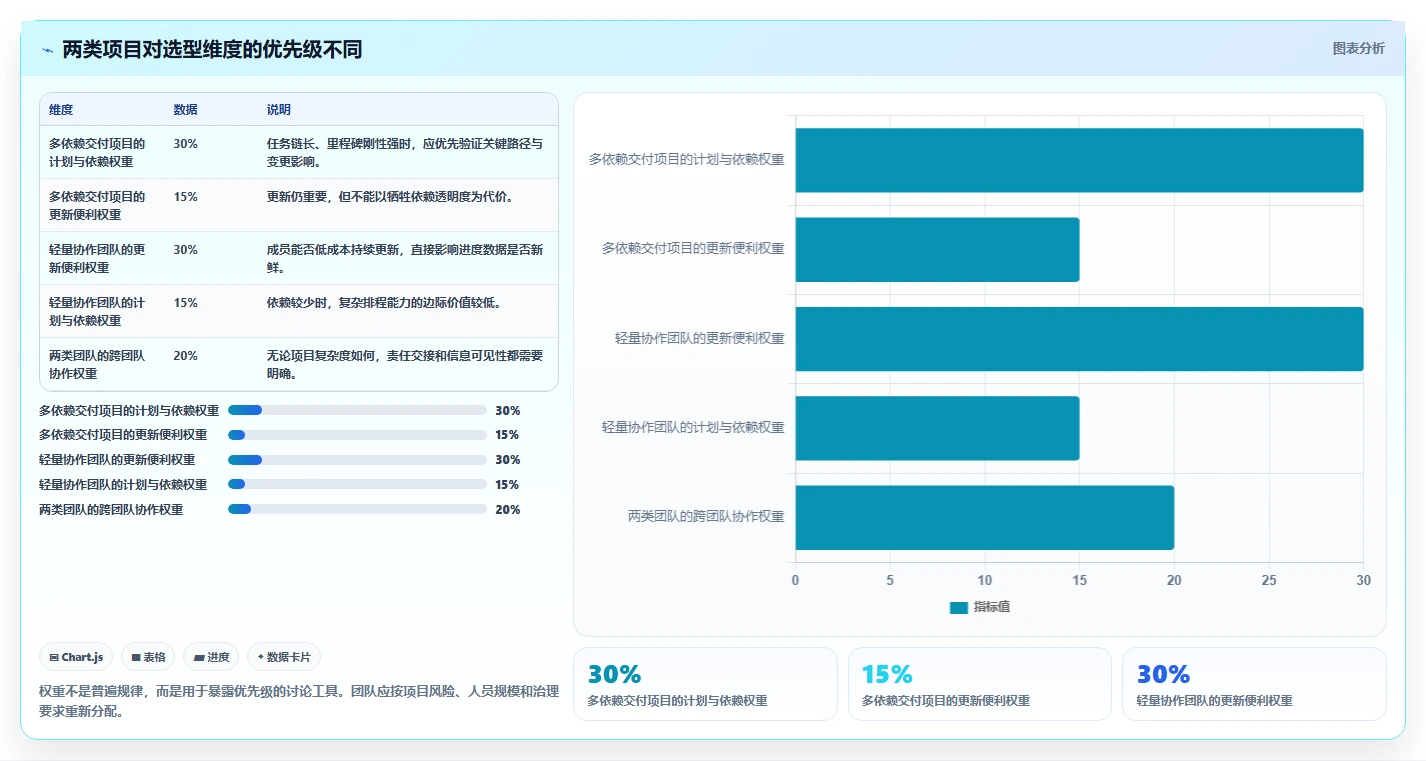The height and width of the screenshot is (761, 1426).
Task: Click the 说明 column header
Action: click(x=279, y=110)
